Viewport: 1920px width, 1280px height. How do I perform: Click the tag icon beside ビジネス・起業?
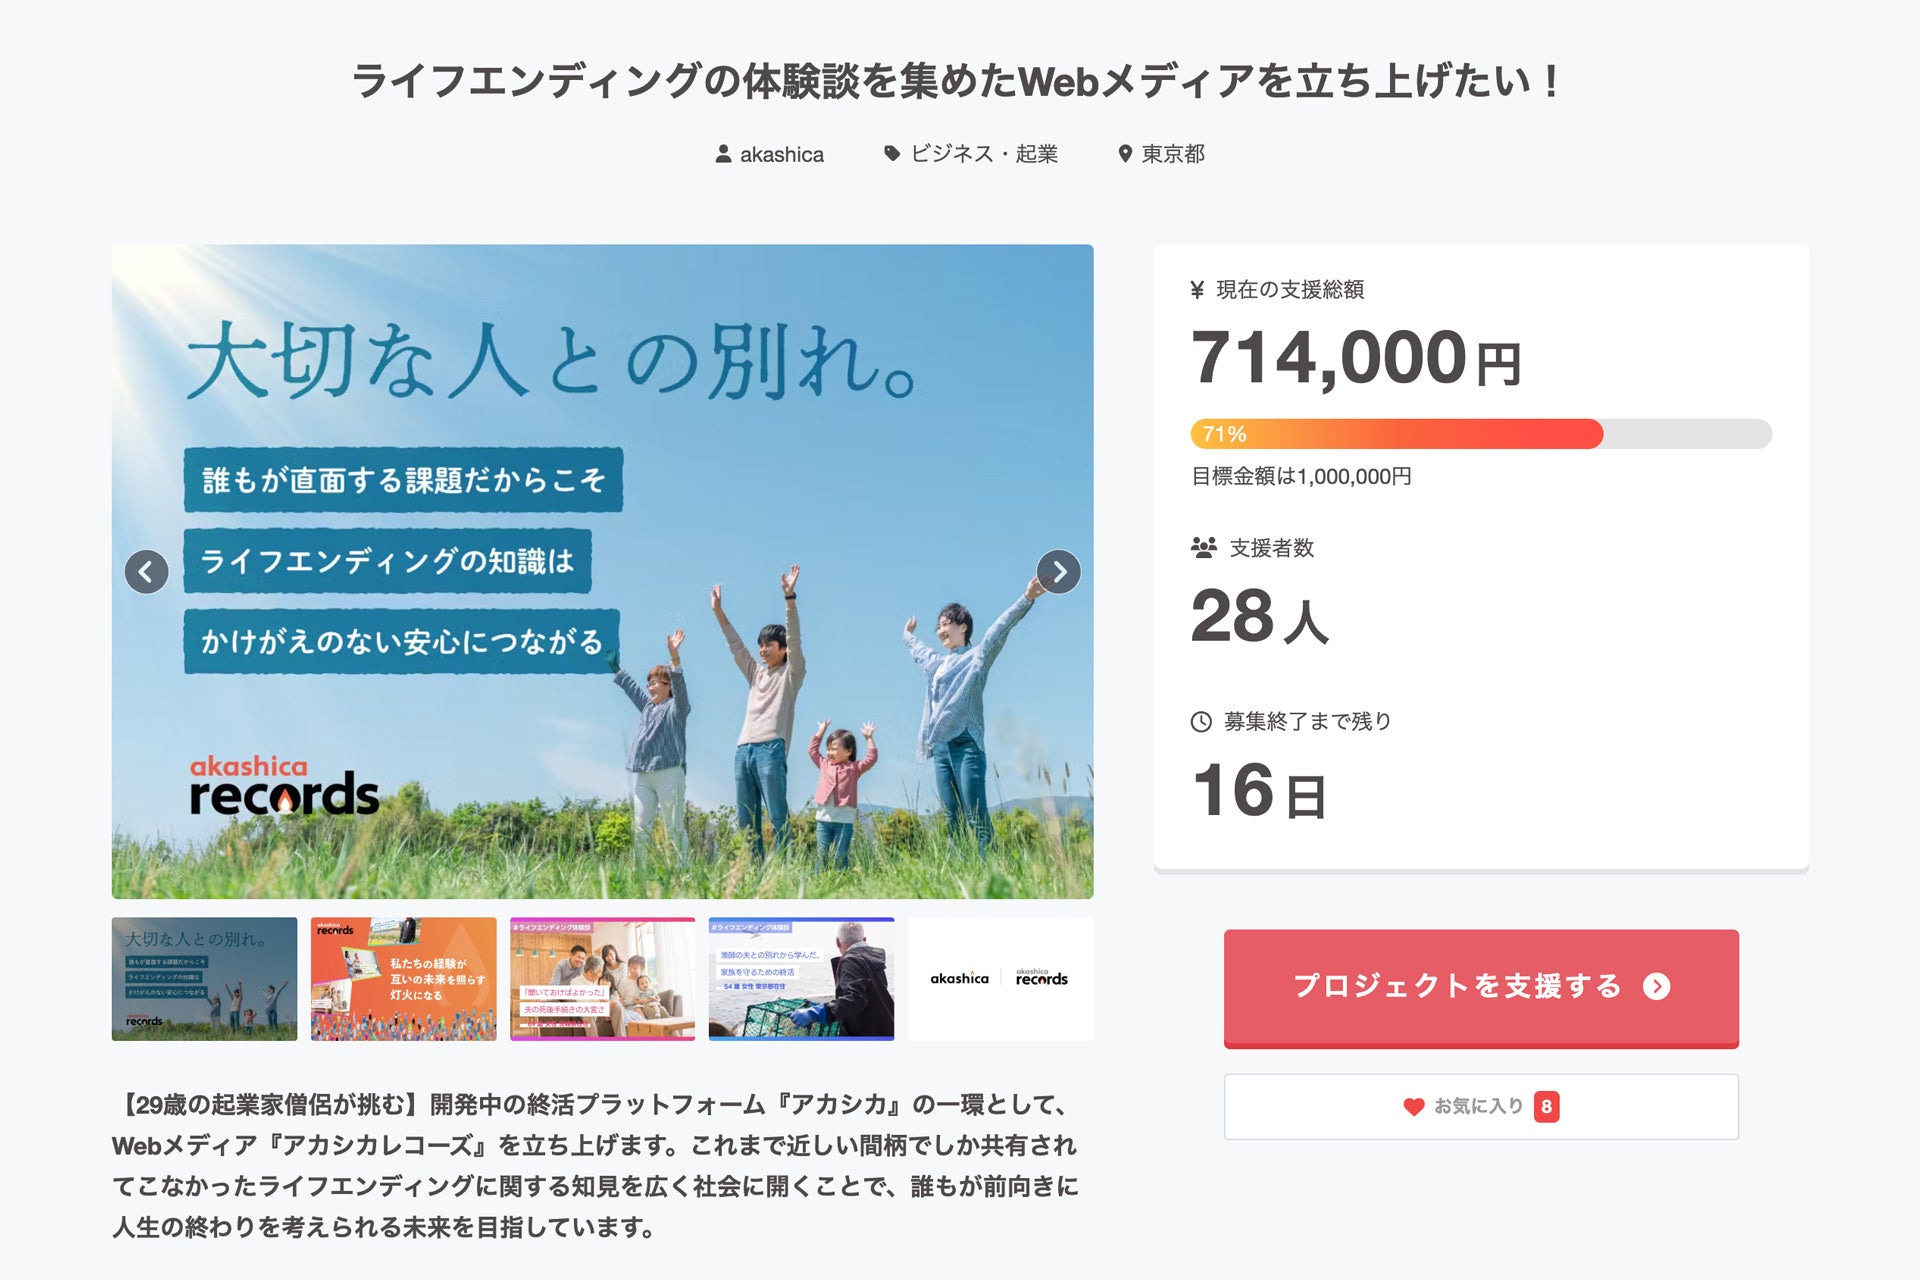(892, 154)
